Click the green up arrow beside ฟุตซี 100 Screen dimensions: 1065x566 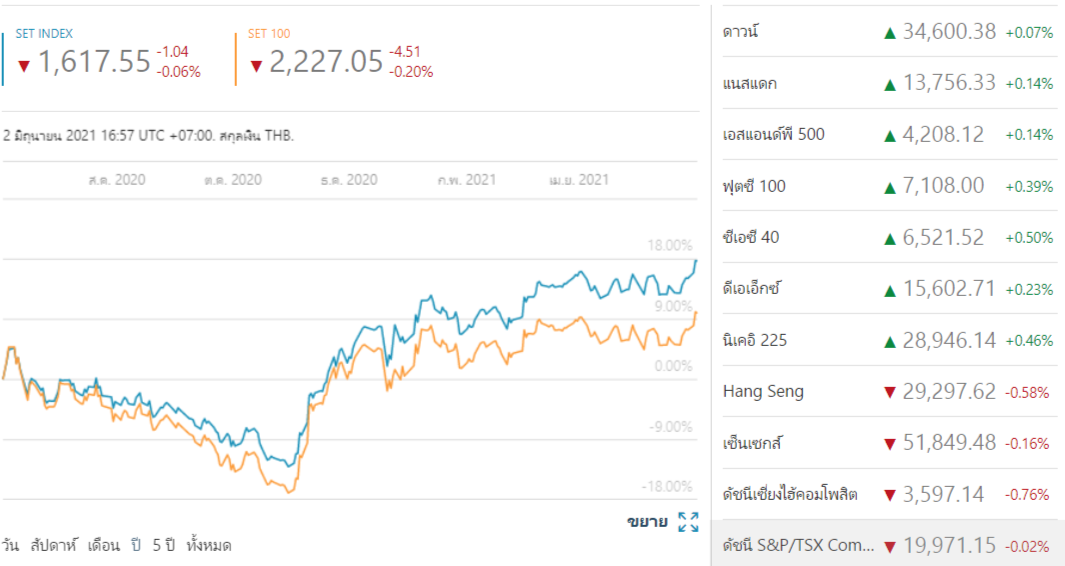[x=889, y=187]
